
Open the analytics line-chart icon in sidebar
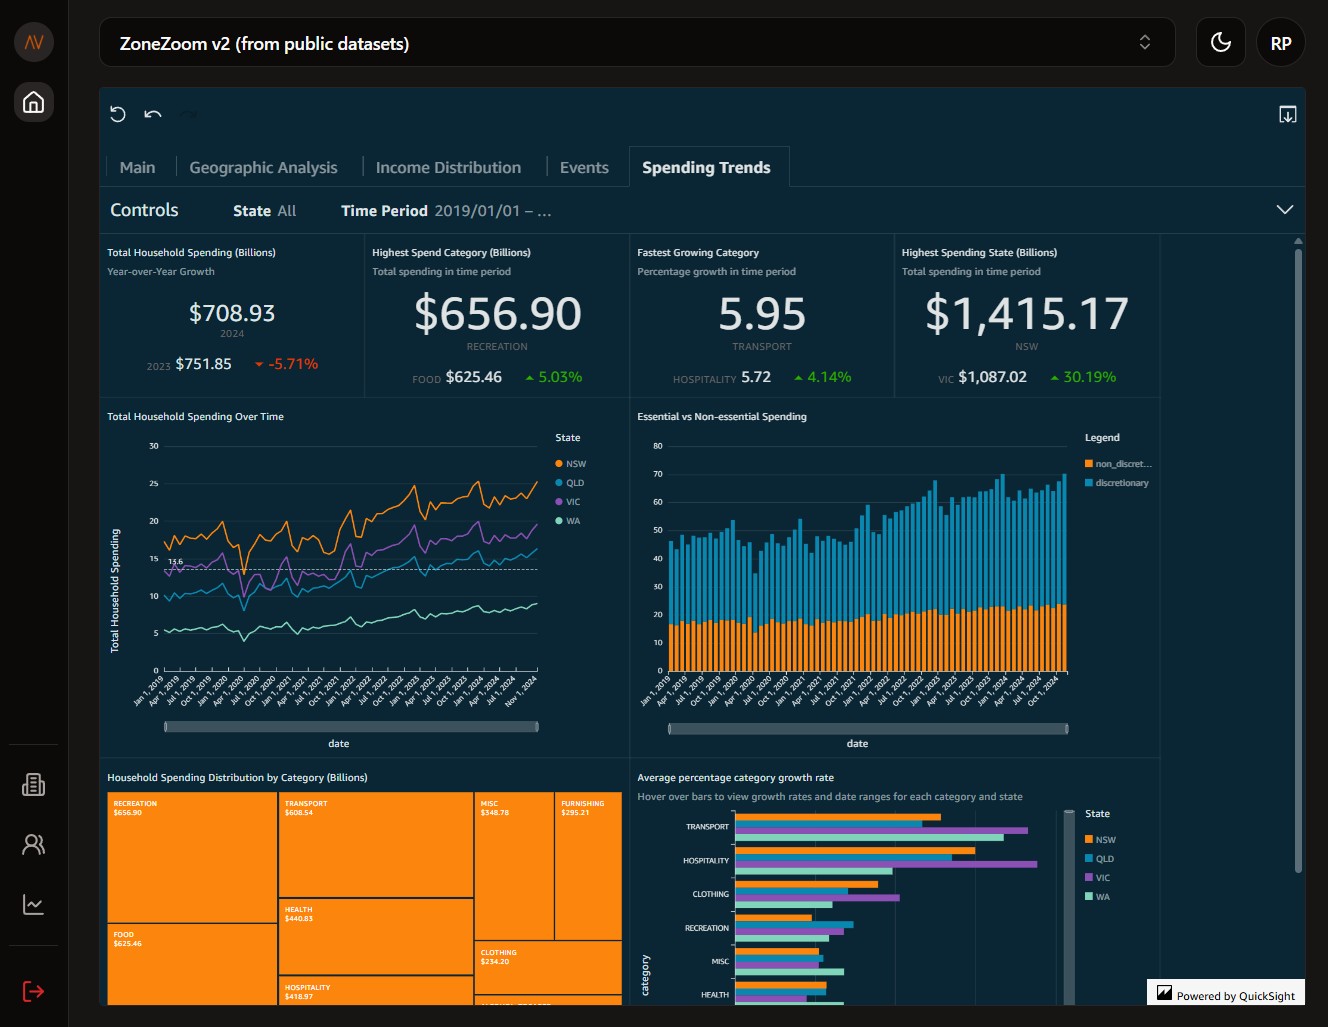pyautogui.click(x=33, y=904)
